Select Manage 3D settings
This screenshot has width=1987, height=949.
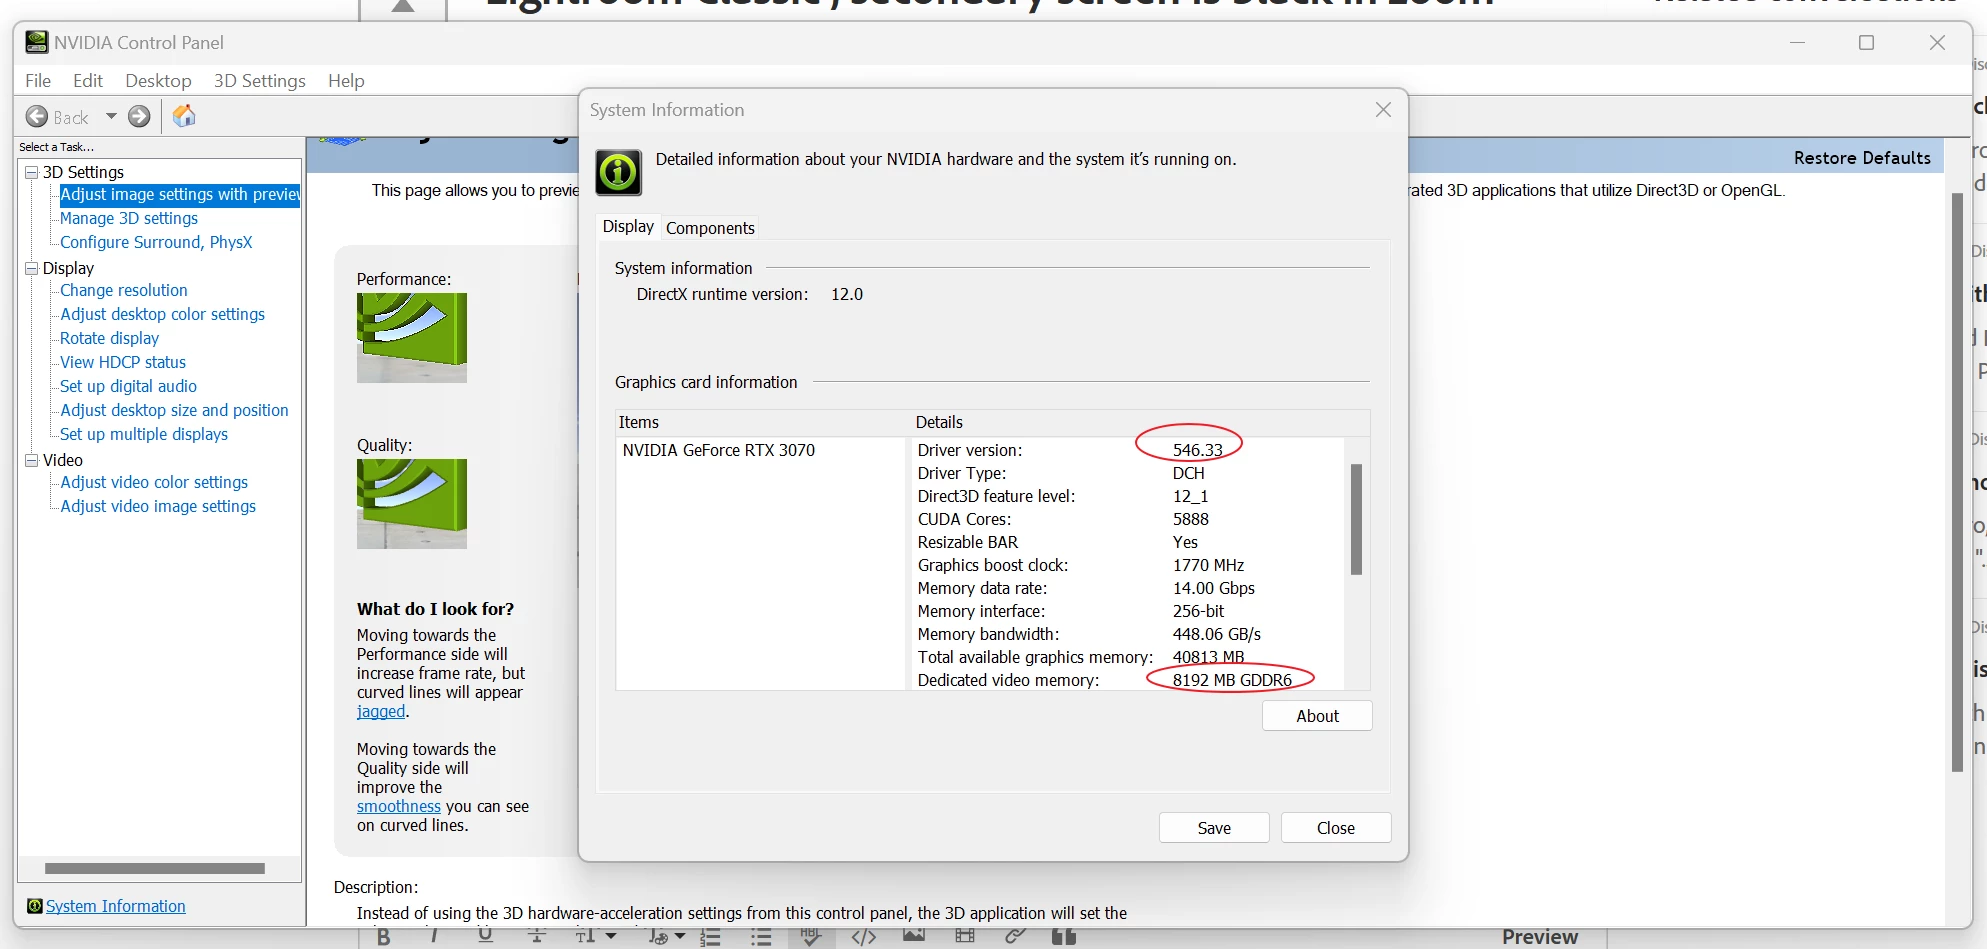click(x=129, y=219)
